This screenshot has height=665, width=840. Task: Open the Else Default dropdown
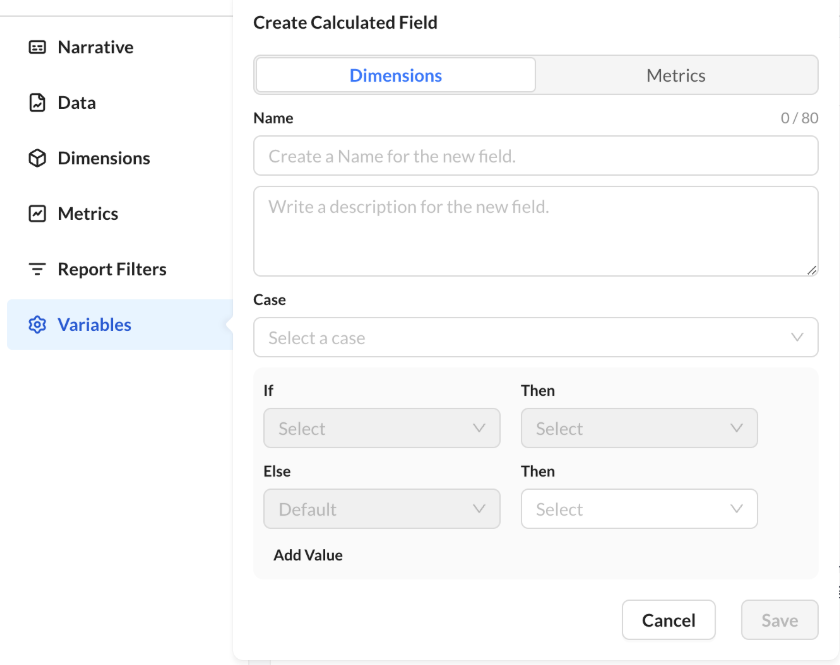pos(382,509)
